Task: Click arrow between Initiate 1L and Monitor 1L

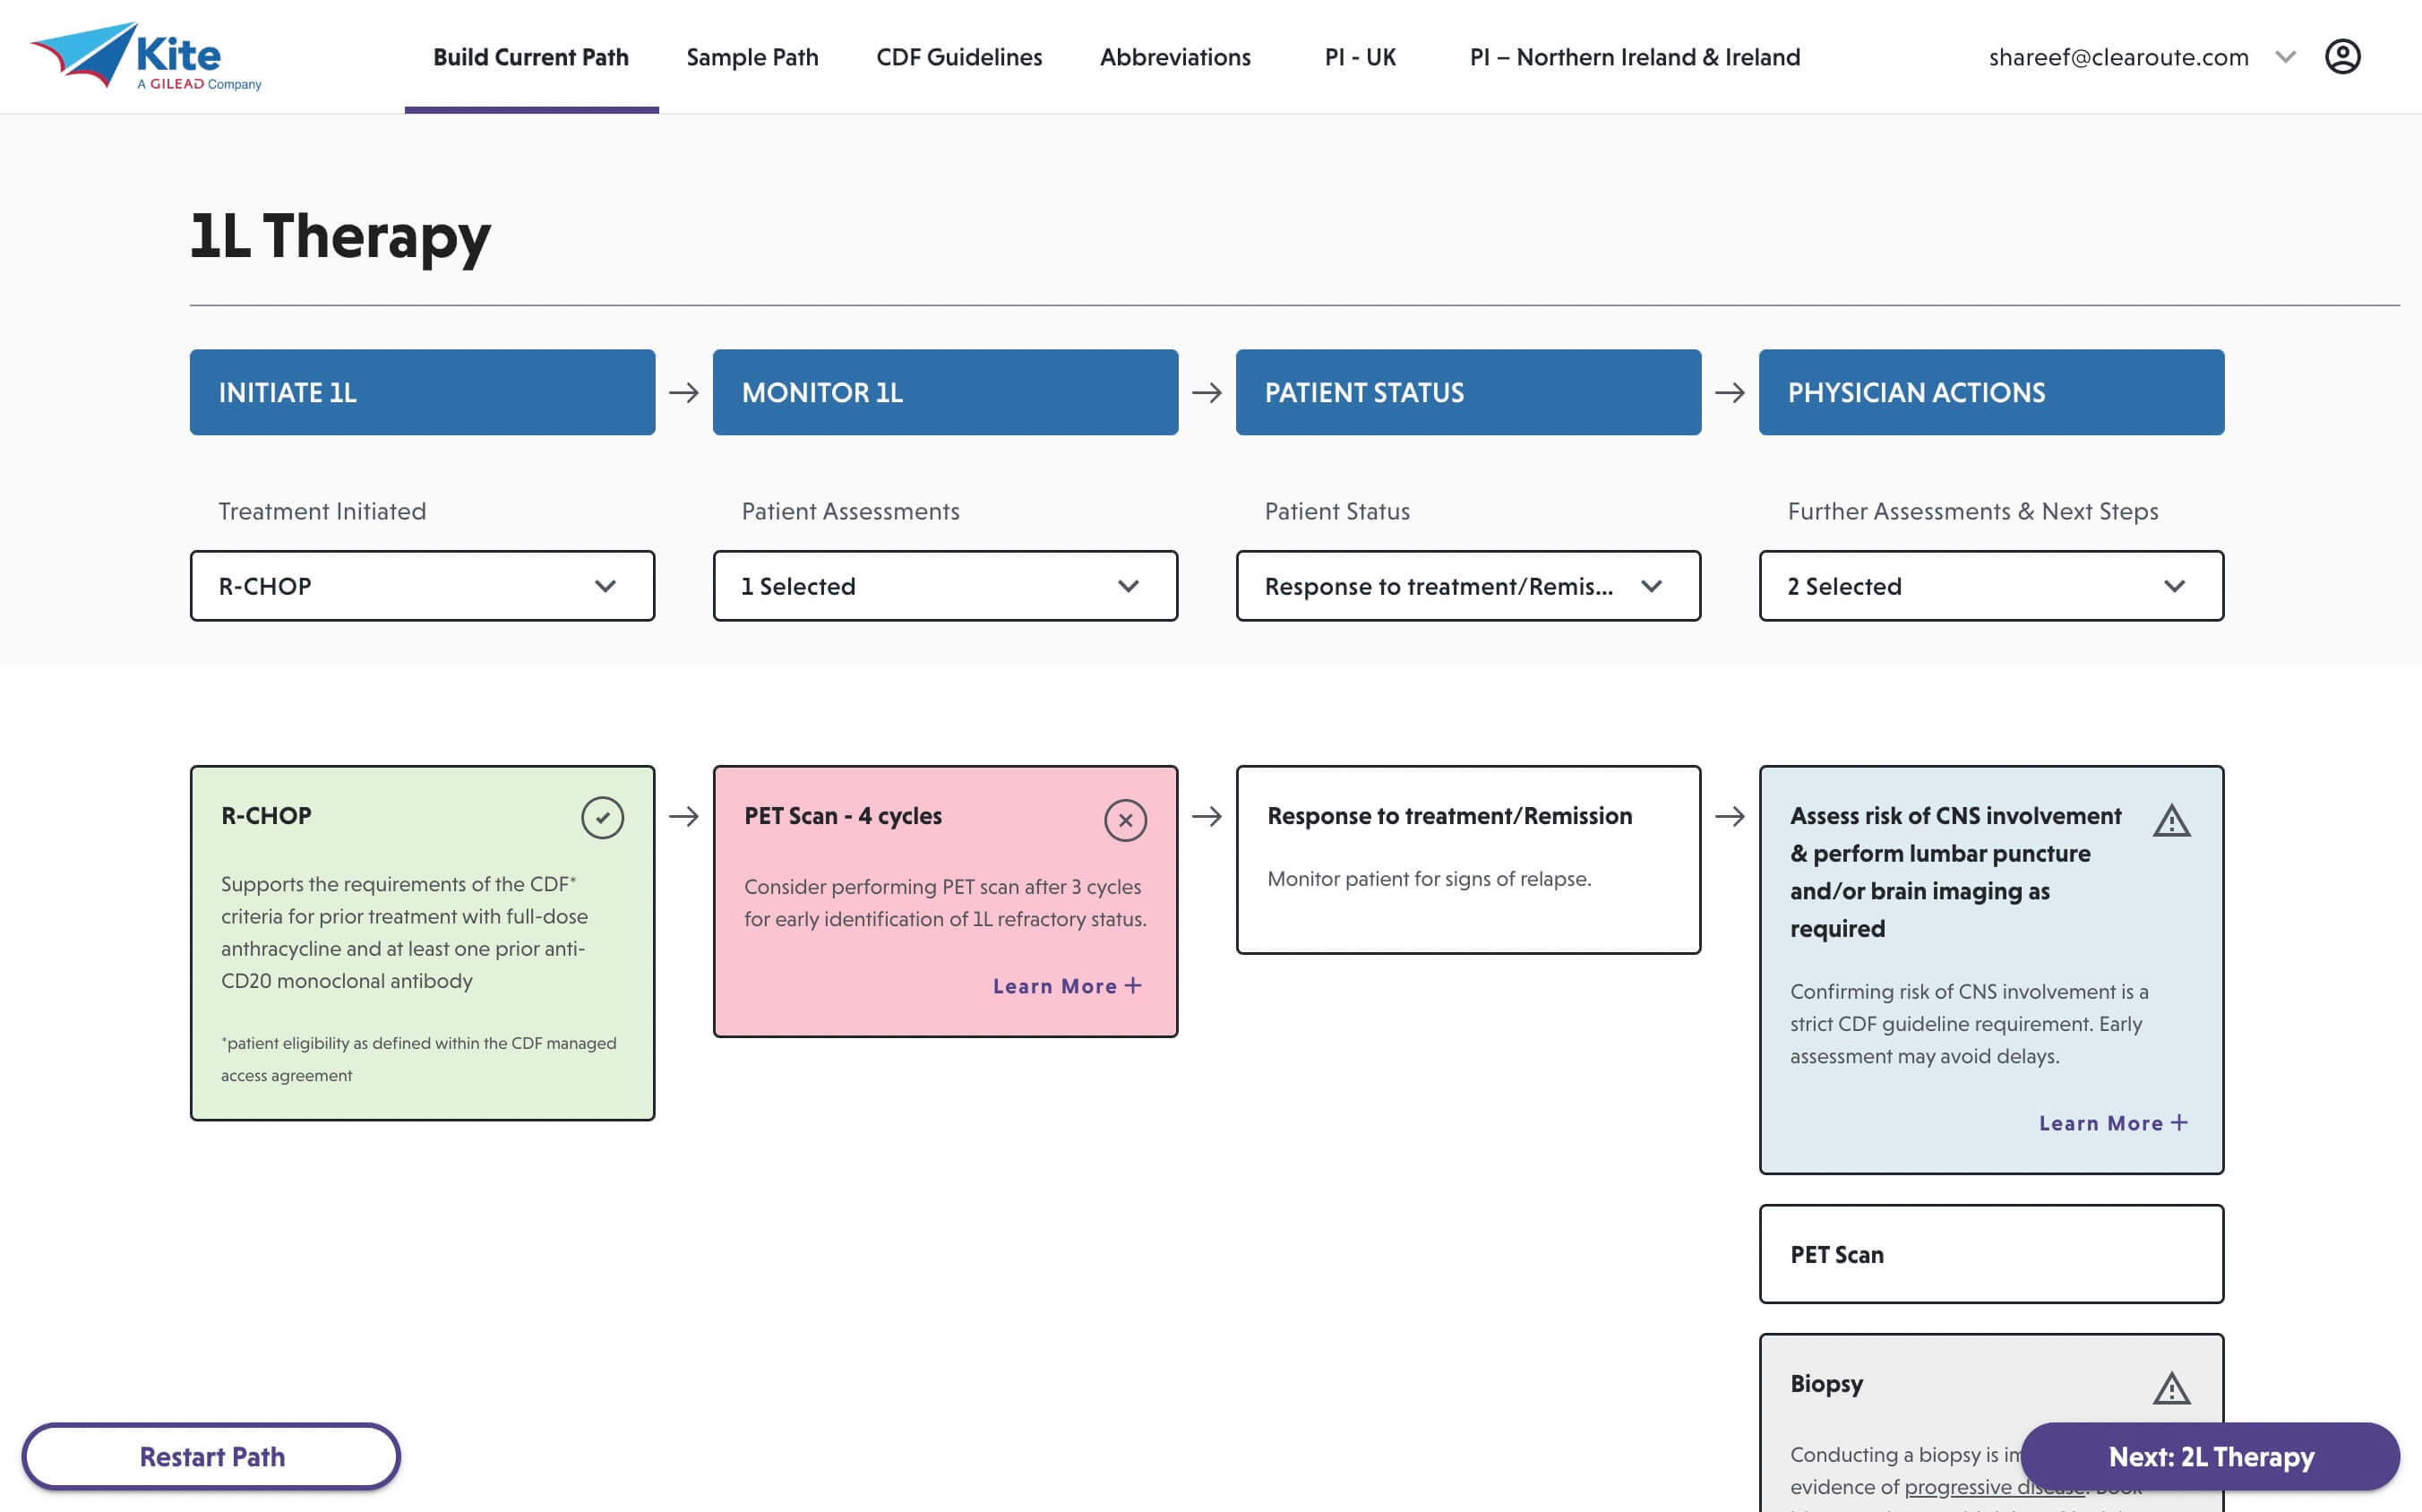Action: click(x=684, y=392)
